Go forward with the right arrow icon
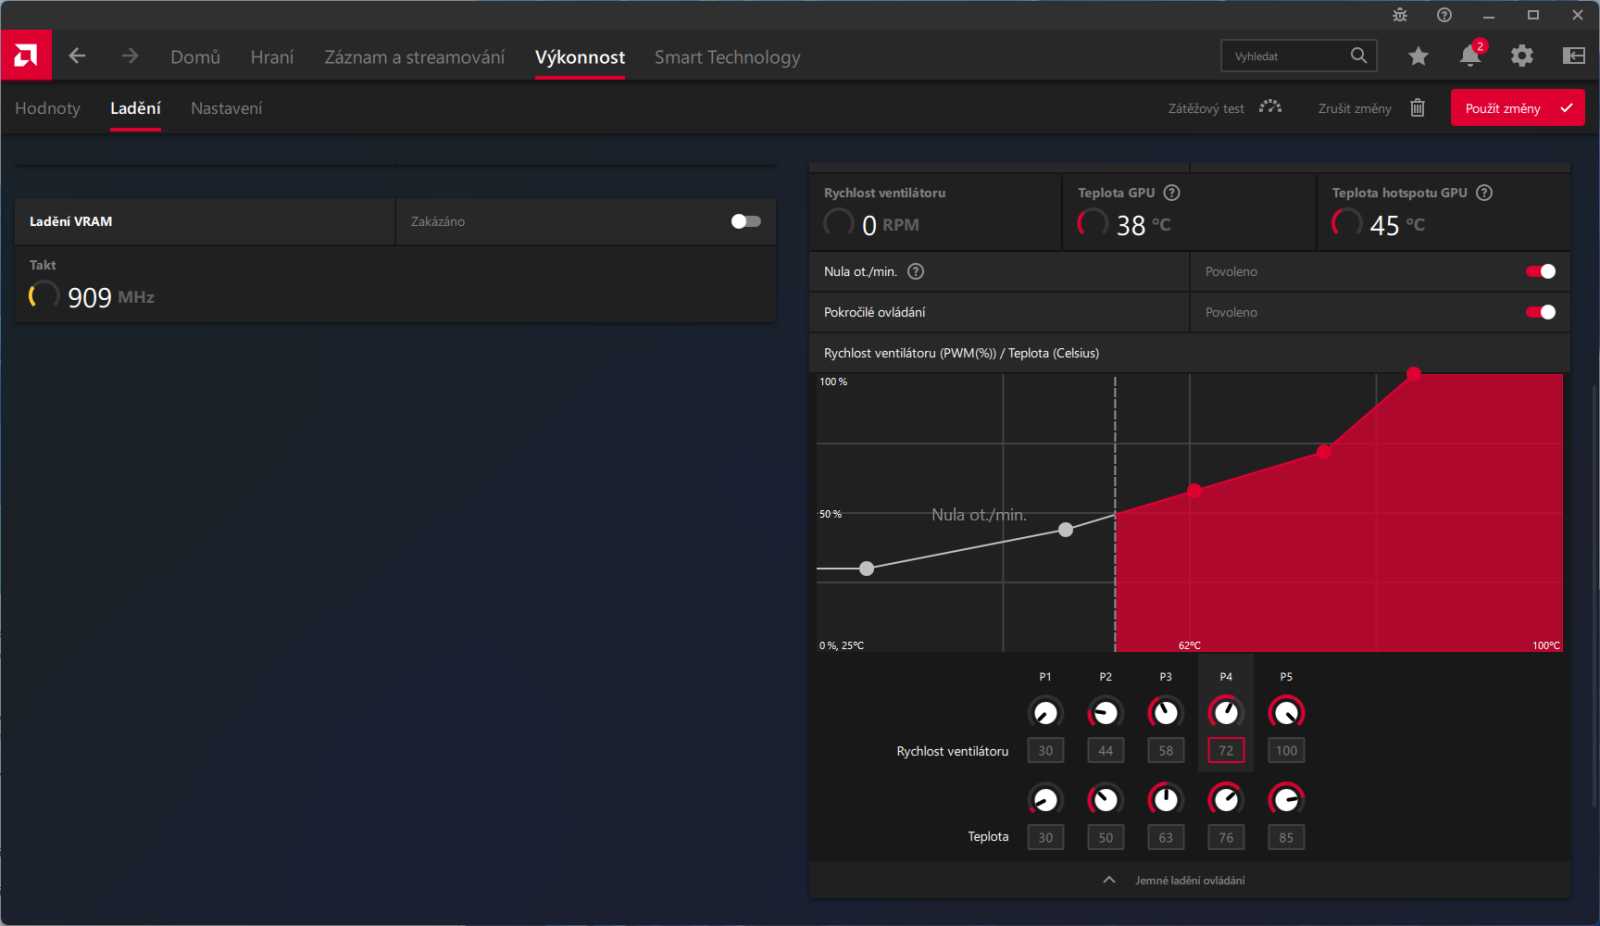Screen dimensions: 1600x926 point(130,56)
